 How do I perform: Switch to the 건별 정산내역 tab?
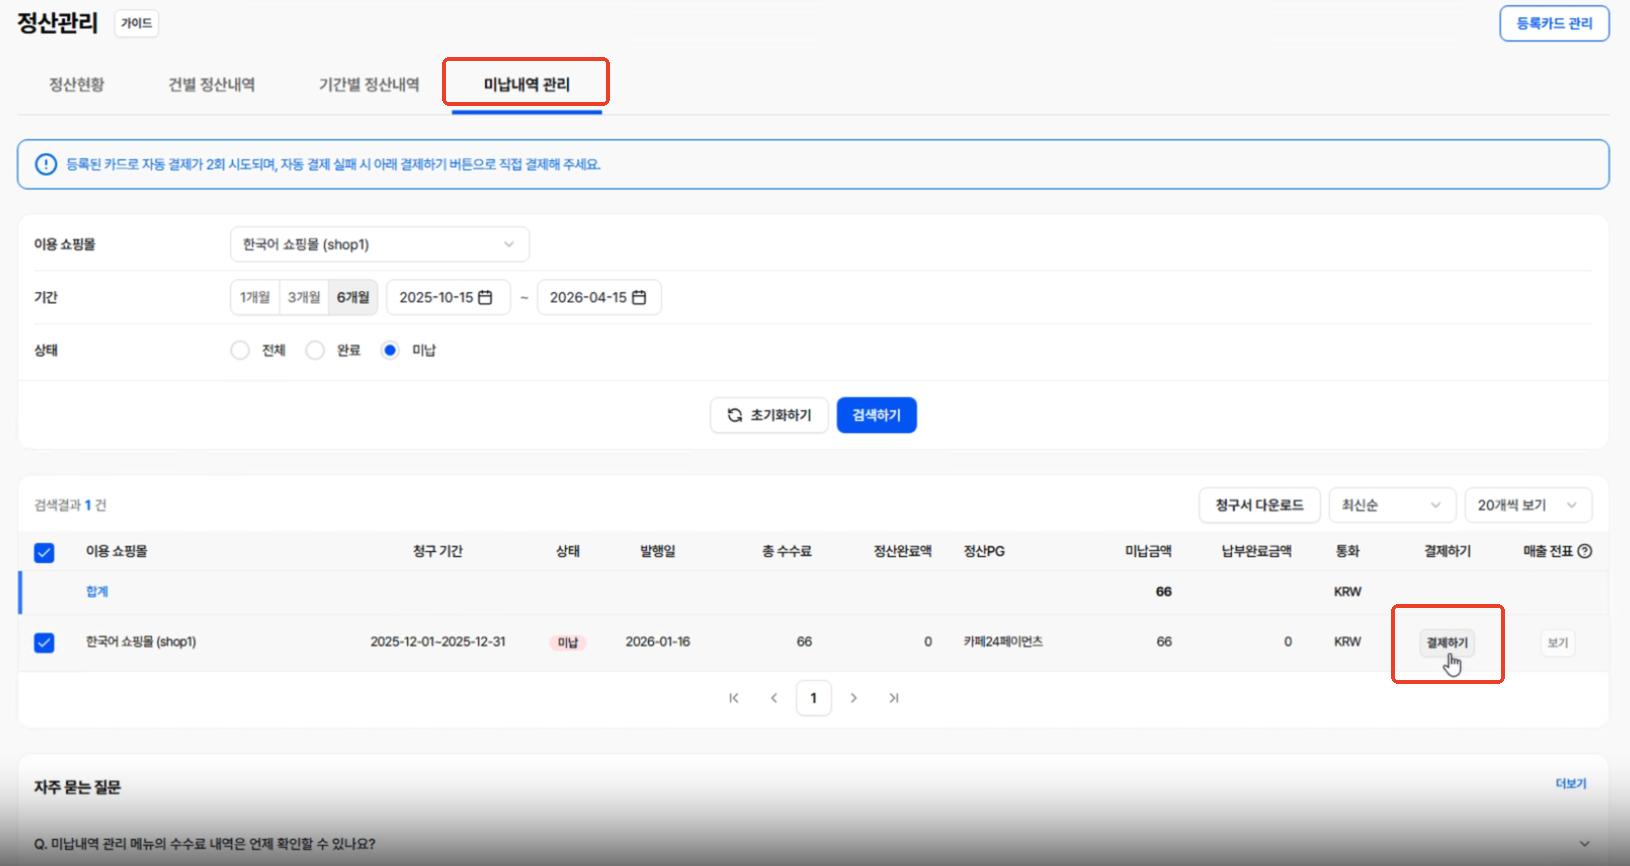click(x=211, y=85)
